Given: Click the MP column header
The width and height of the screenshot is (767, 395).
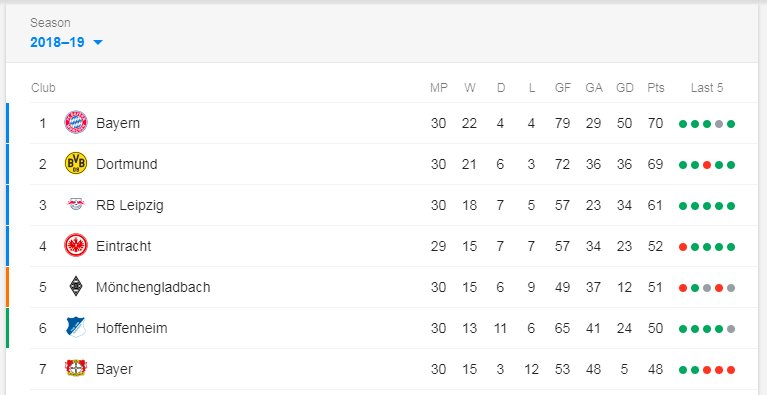Looking at the screenshot, I should click(439, 88).
